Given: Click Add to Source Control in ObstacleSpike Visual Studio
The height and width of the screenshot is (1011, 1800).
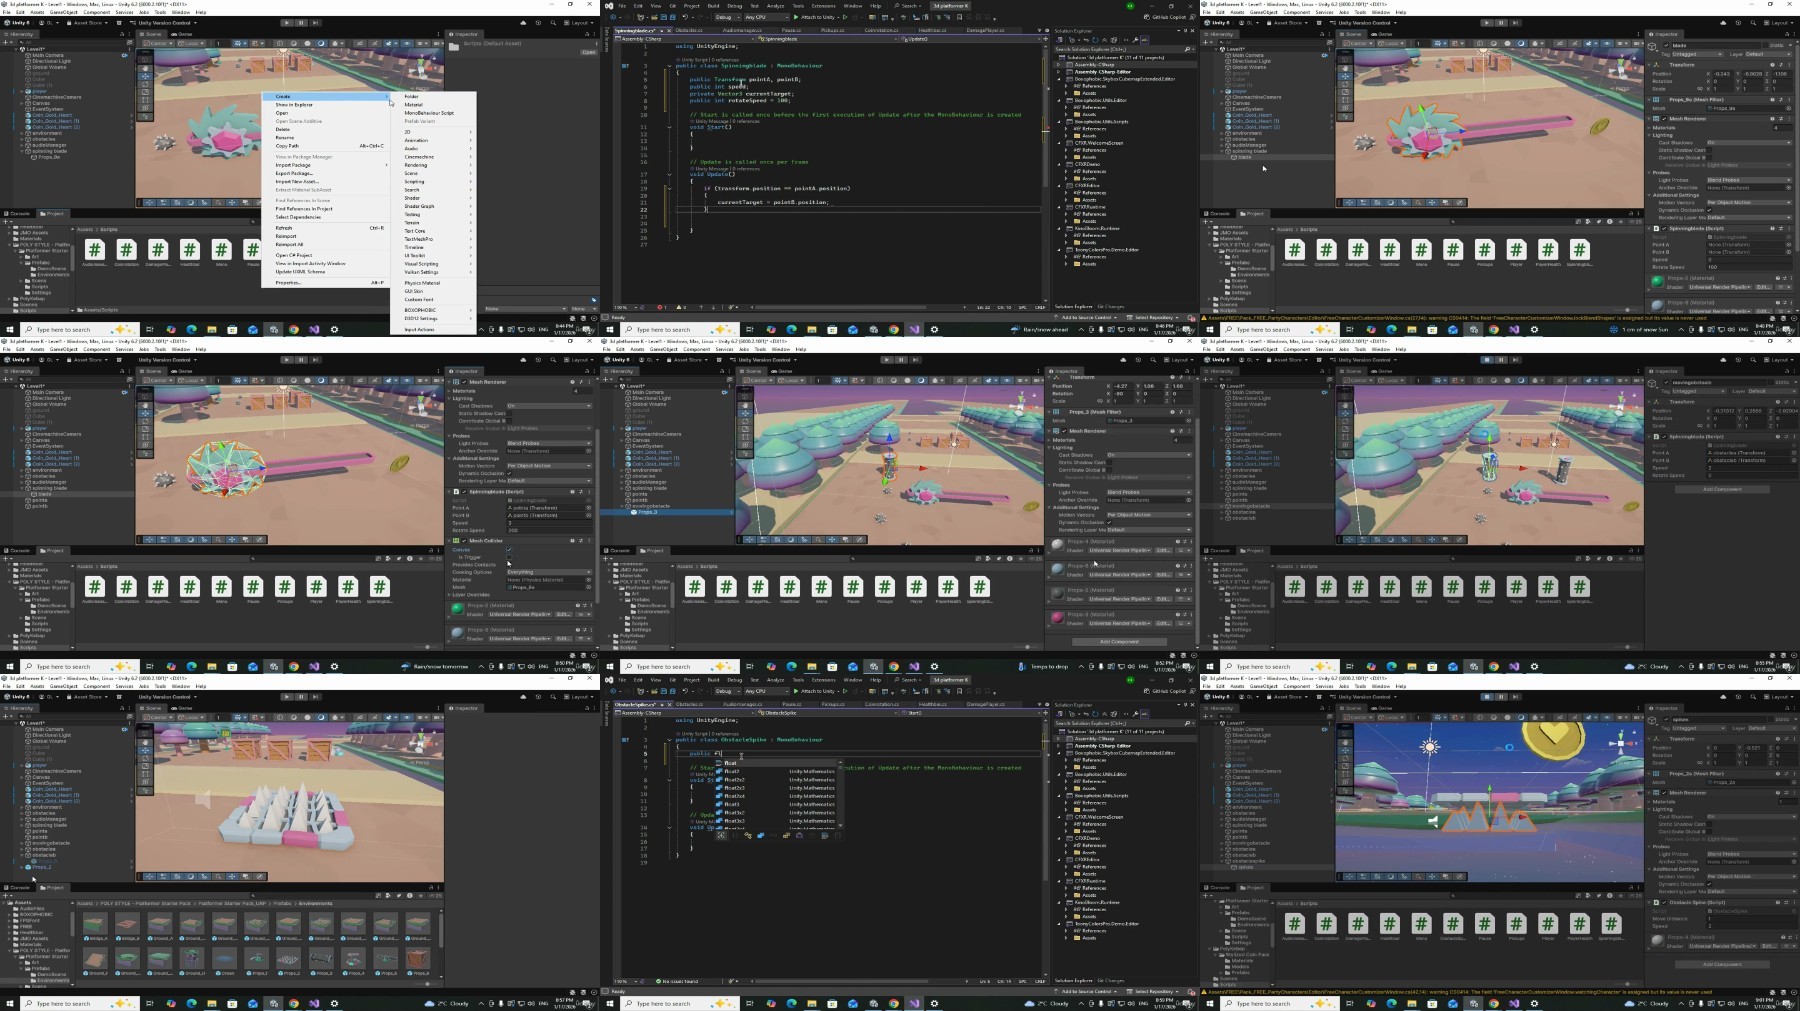Looking at the screenshot, I should point(1084,992).
